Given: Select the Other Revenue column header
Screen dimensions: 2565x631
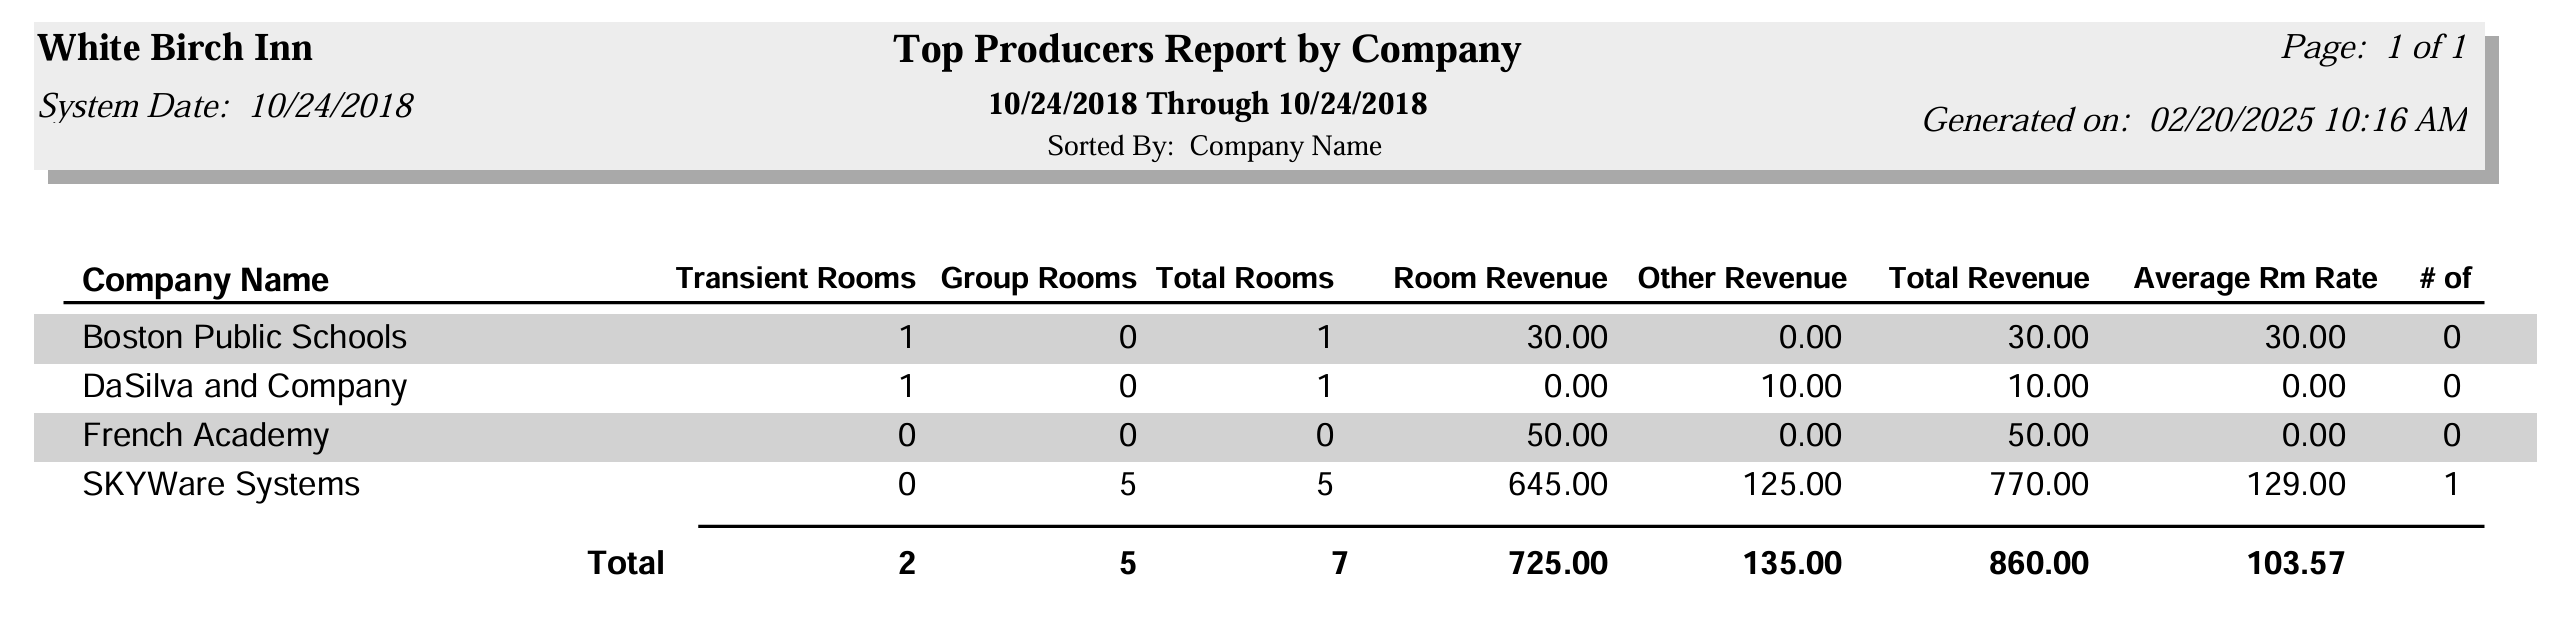Looking at the screenshot, I should [1742, 278].
